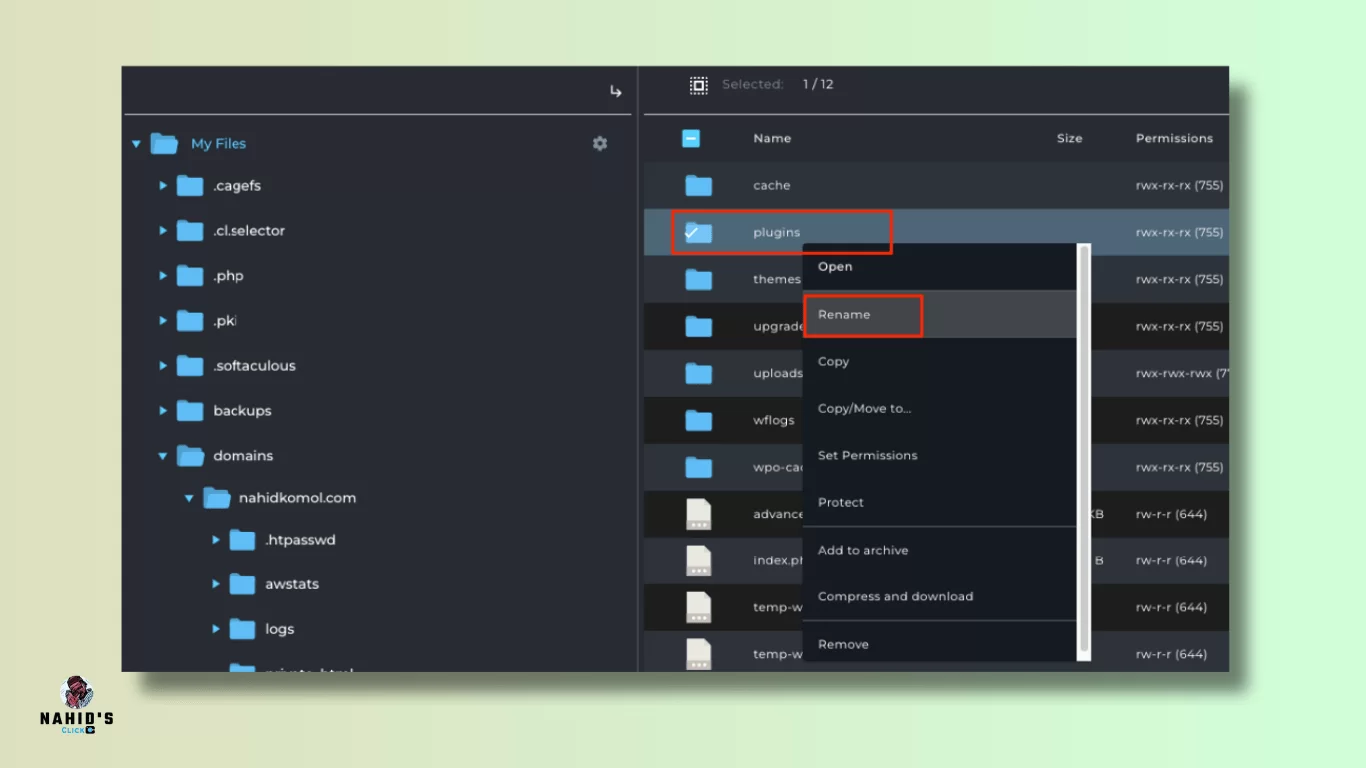The image size is (1366, 768).
Task: Click the select-all dotted square icon
Action: pos(699,85)
